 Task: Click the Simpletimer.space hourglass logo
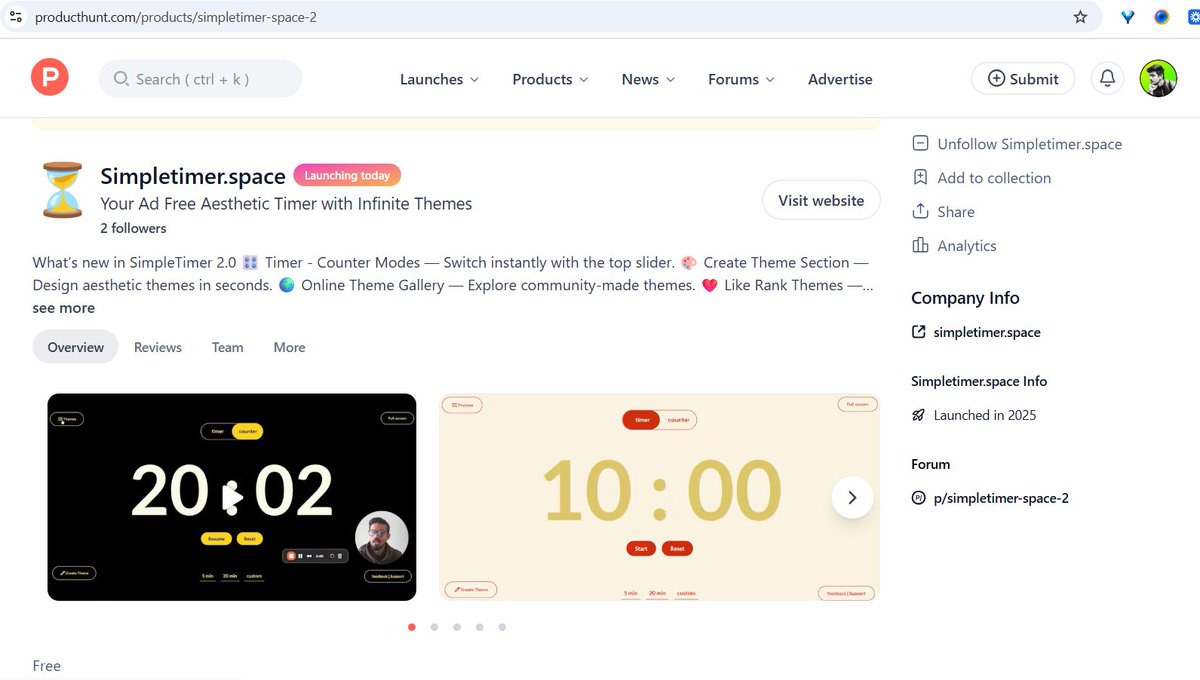tap(62, 190)
